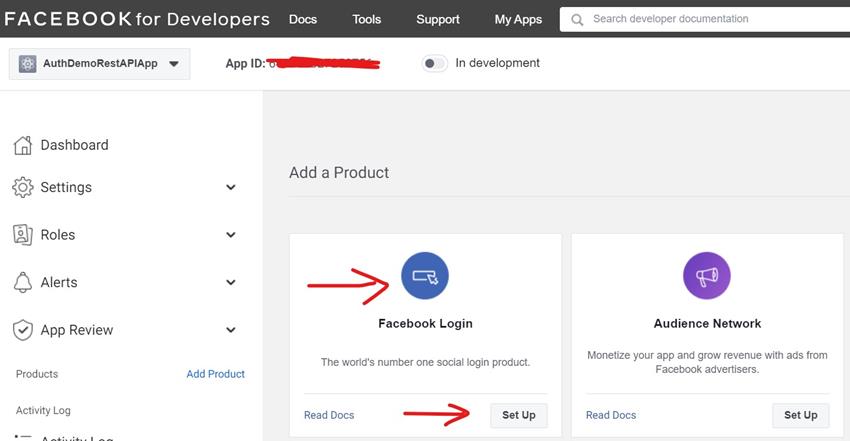The height and width of the screenshot is (441, 850).
Task: Open the Tools menu
Action: pyautogui.click(x=366, y=20)
